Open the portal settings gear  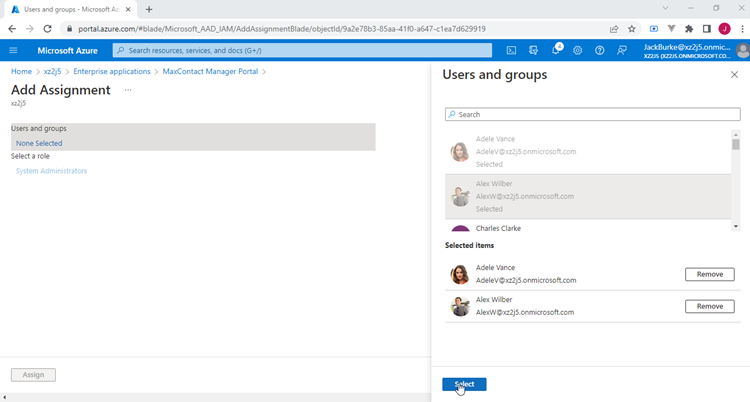click(578, 50)
